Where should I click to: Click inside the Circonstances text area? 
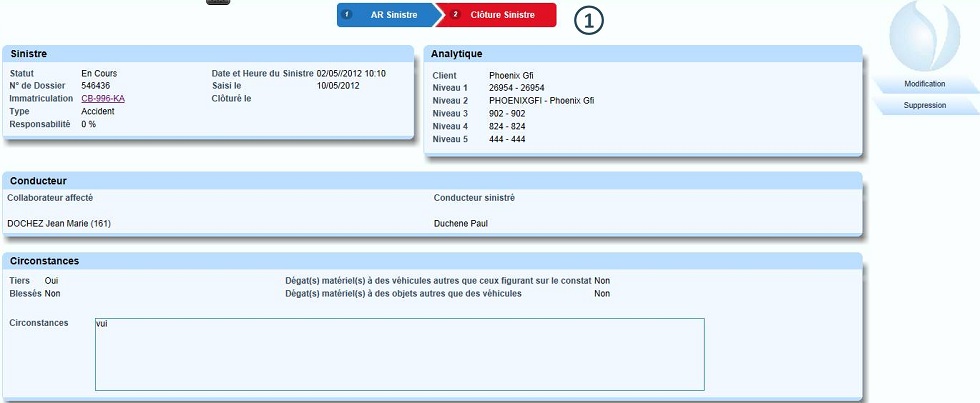[399, 354]
